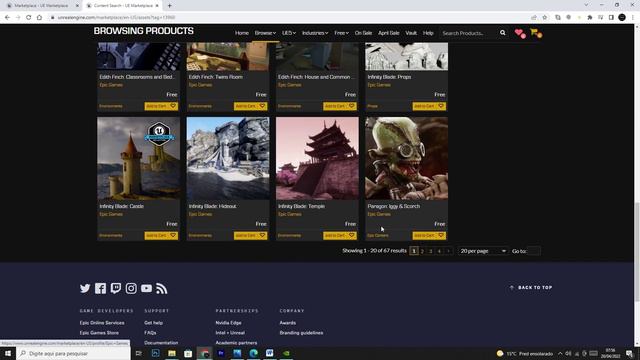Open the RSS feed icon in footer

coord(162,288)
